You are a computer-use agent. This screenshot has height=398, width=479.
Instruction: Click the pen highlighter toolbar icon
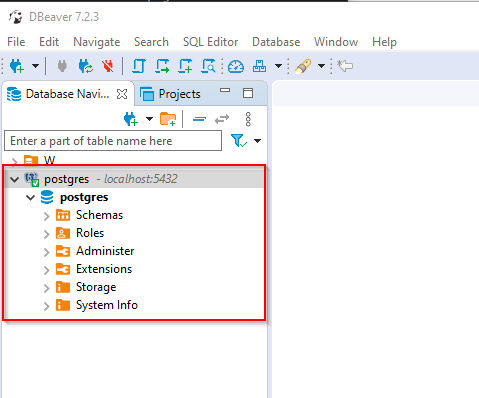(x=303, y=66)
